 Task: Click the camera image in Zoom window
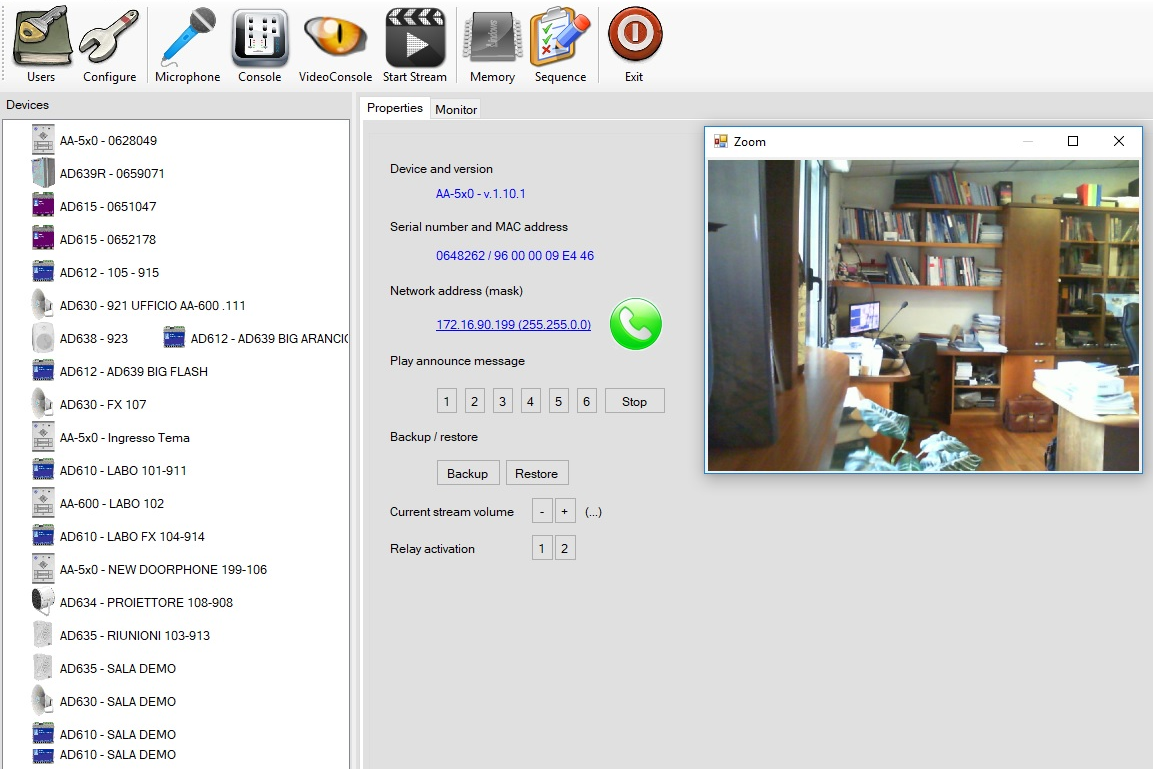[x=923, y=315]
